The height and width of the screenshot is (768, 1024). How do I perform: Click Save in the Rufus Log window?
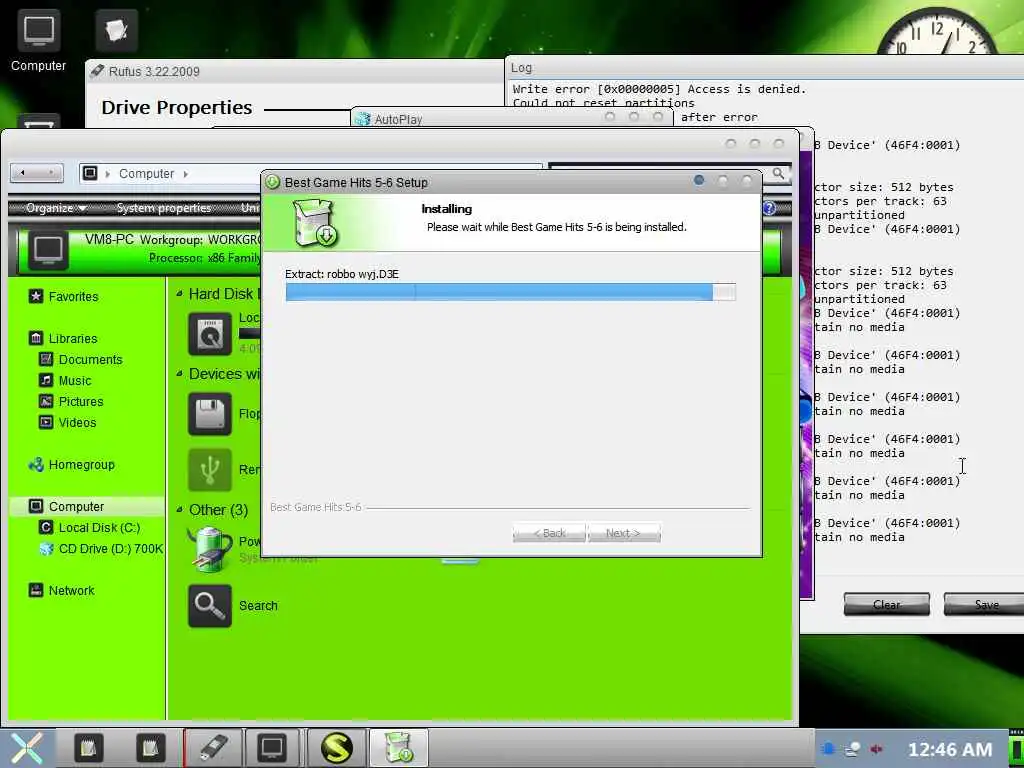pos(984,605)
